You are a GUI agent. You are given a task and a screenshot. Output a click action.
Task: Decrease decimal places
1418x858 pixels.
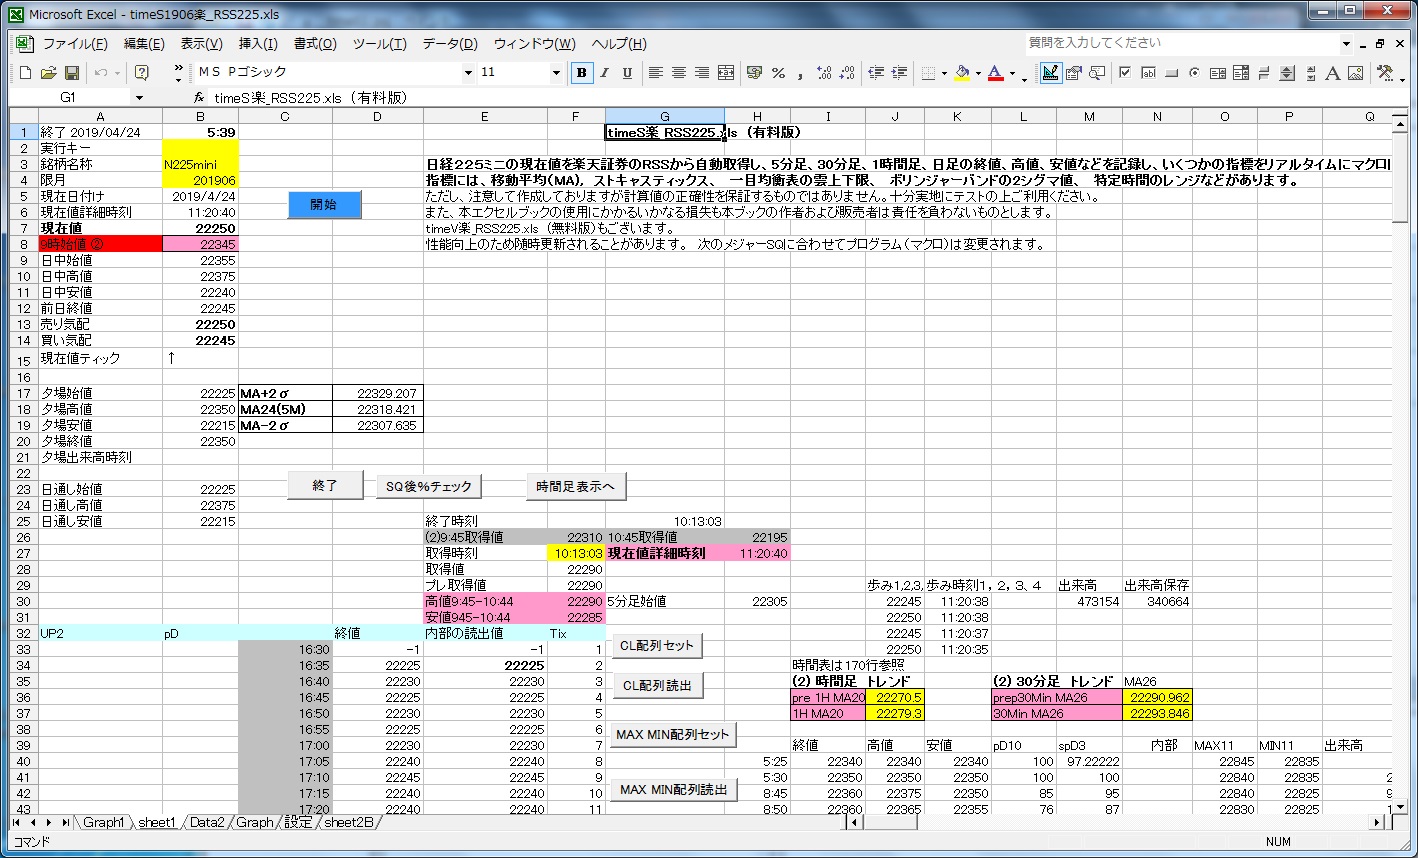click(847, 72)
